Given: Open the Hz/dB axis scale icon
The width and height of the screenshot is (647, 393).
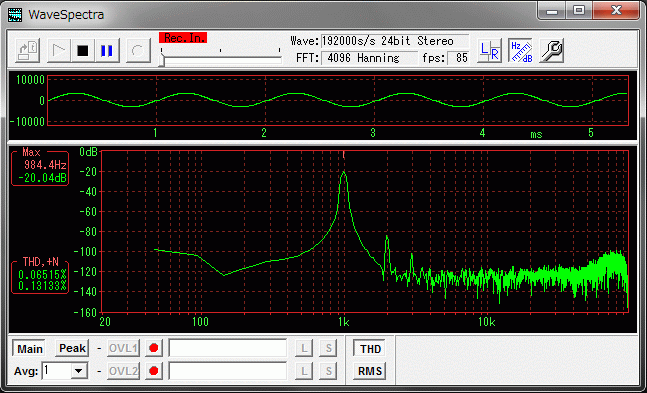Looking at the screenshot, I should 521,50.
